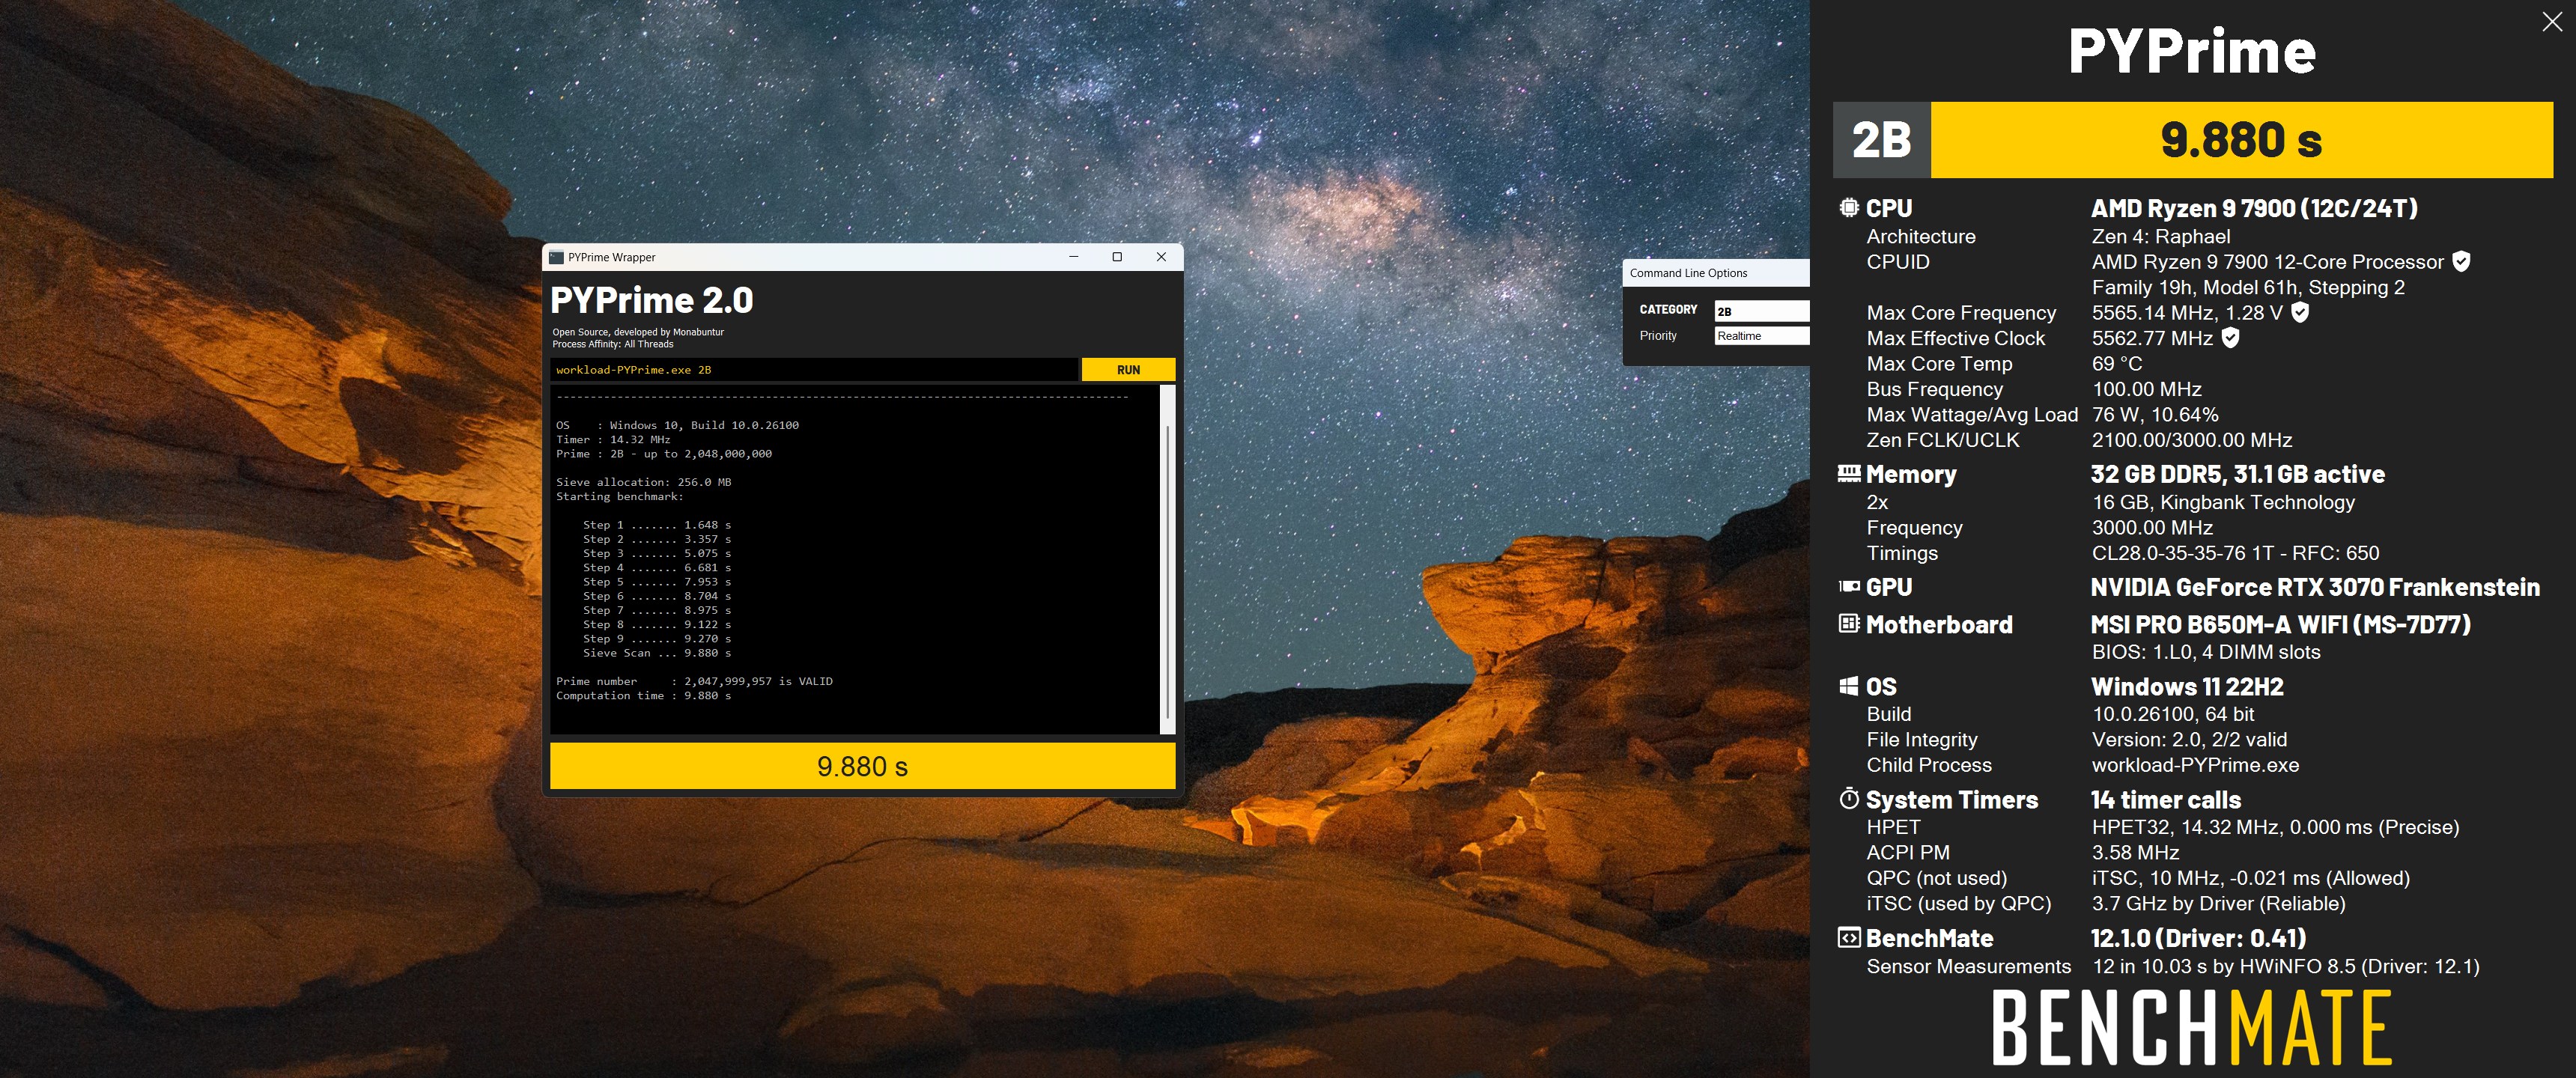Click the Max Core Frequency shield icon
Image resolution: width=2576 pixels, height=1078 pixels.
tap(2300, 312)
